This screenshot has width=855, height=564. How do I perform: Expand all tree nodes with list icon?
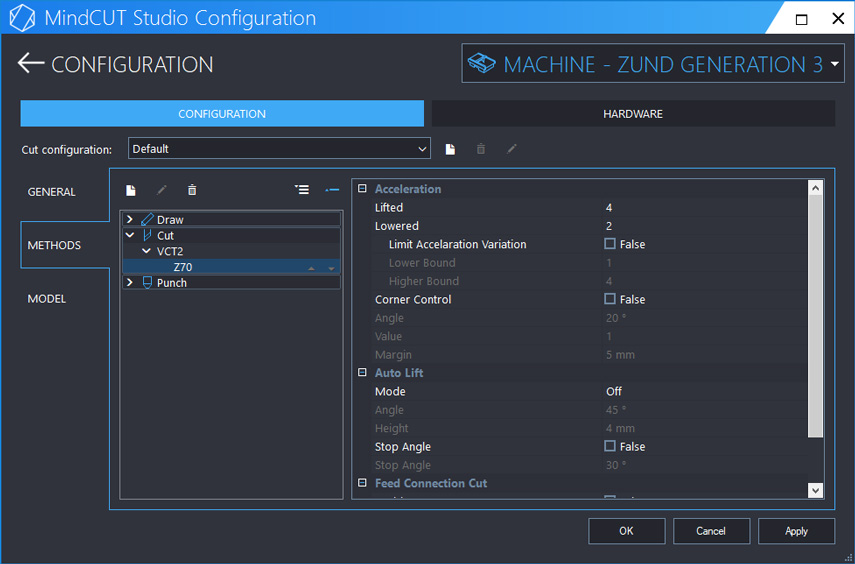(x=302, y=189)
